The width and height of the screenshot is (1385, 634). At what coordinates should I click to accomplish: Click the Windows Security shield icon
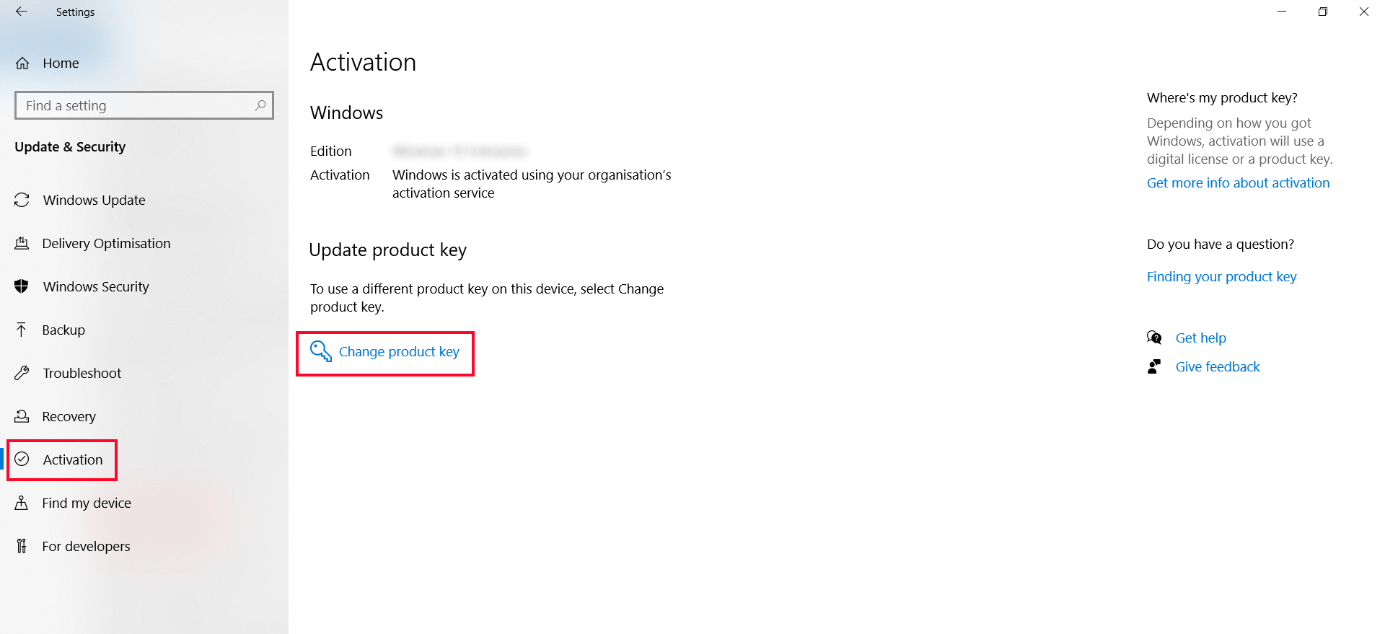pyautogui.click(x=22, y=287)
